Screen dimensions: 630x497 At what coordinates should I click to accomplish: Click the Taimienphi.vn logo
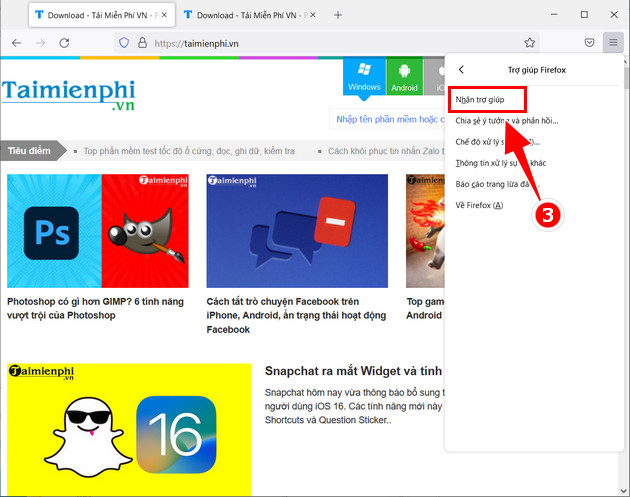[x=68, y=95]
